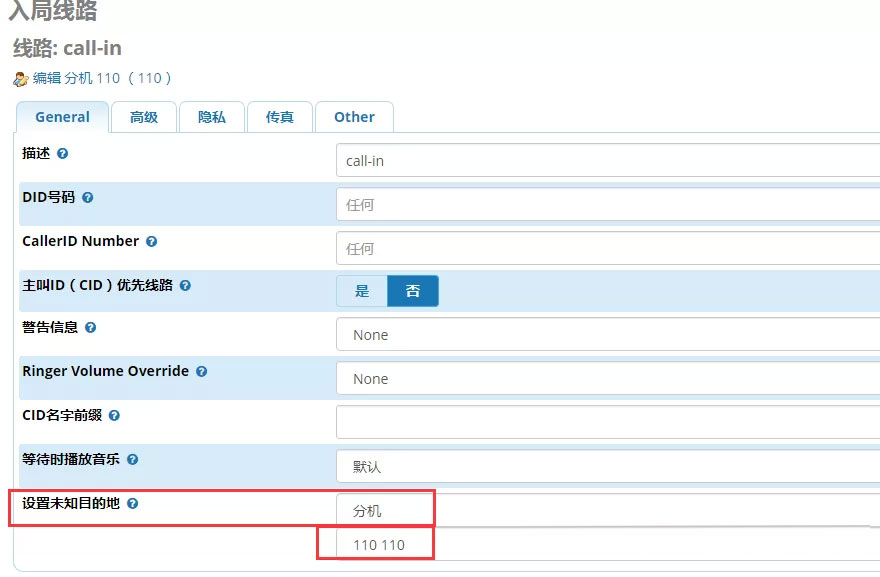Expand the 等待时播放音乐 默认 dropdown
This screenshot has width=880, height=577.
pyautogui.click(x=608, y=467)
